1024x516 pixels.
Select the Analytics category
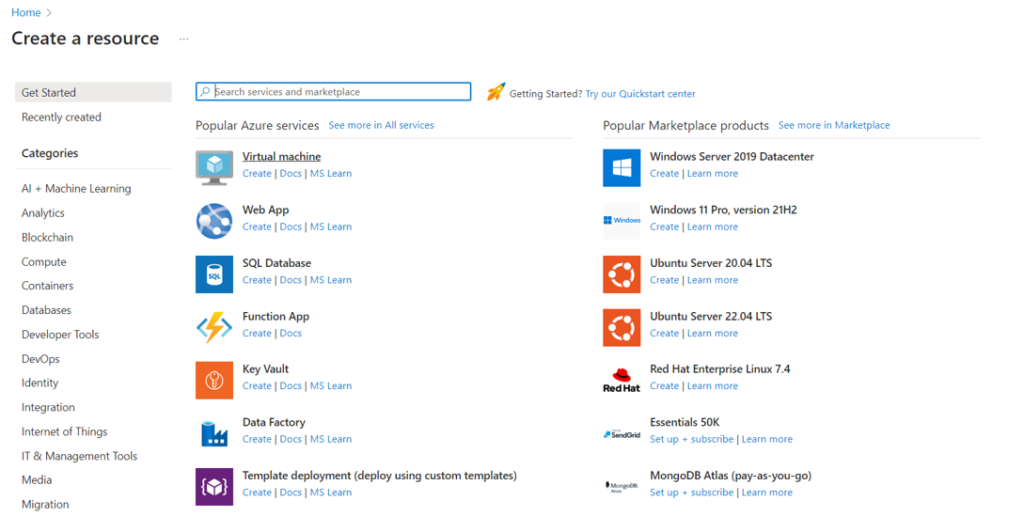(43, 213)
